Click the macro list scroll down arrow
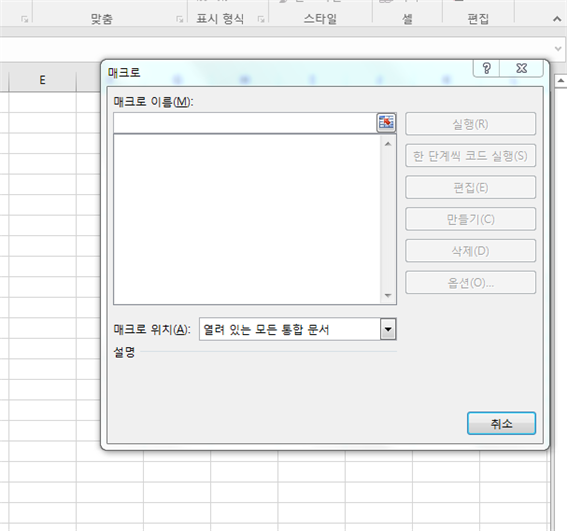This screenshot has height=531, width=567. click(x=388, y=296)
